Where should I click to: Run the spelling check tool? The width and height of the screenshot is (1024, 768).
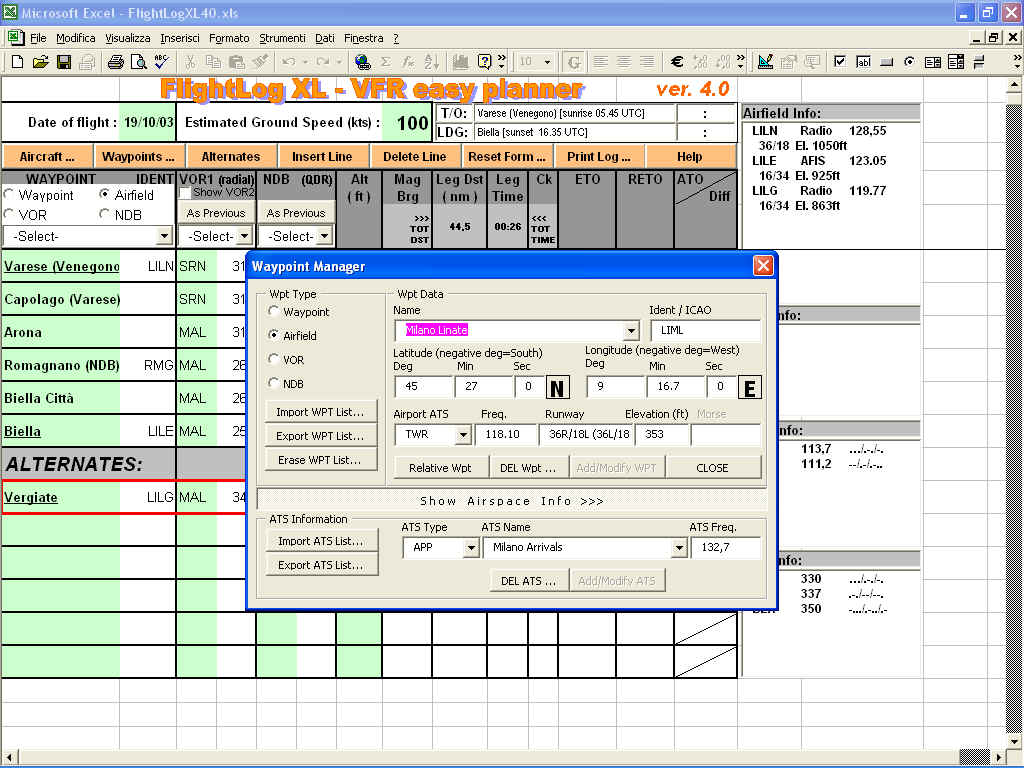161,62
